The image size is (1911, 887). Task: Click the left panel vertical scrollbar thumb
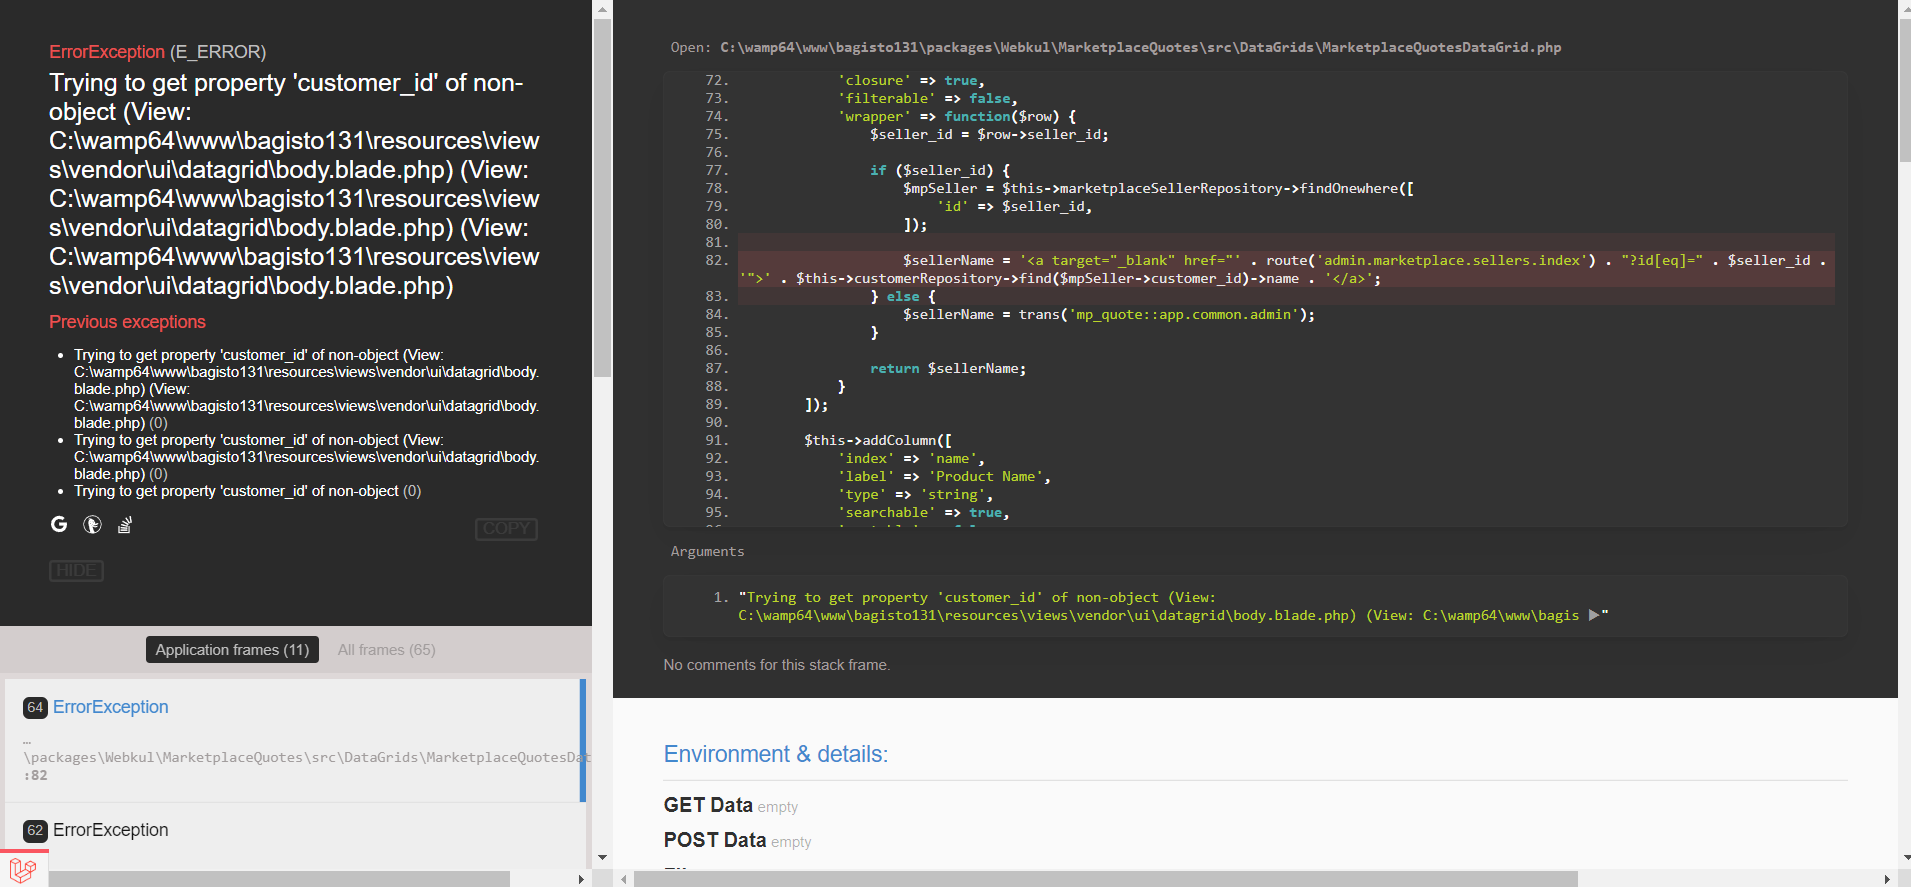tap(602, 198)
